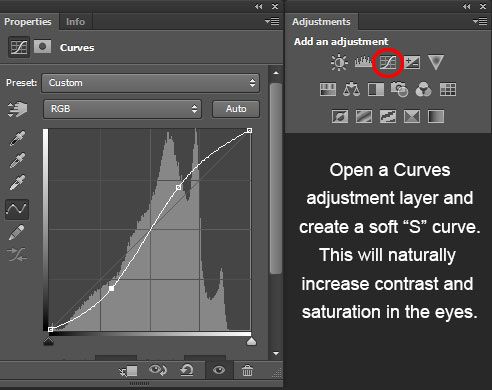Select the black point eyedropper
Viewport: 492px width, 390px height.
(17, 138)
